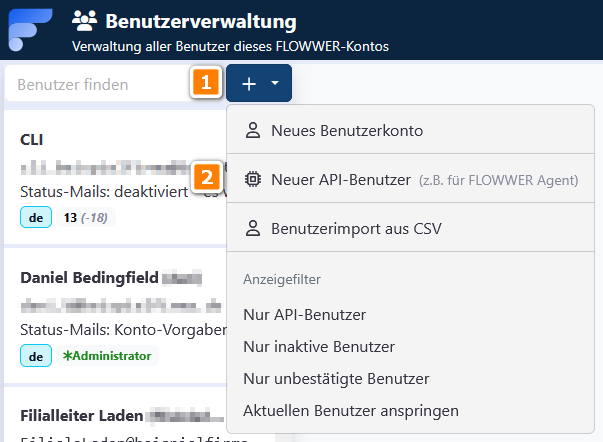603x442 pixels.
Task: Select the Filialleiter Laden user entry
Action: tap(82, 414)
